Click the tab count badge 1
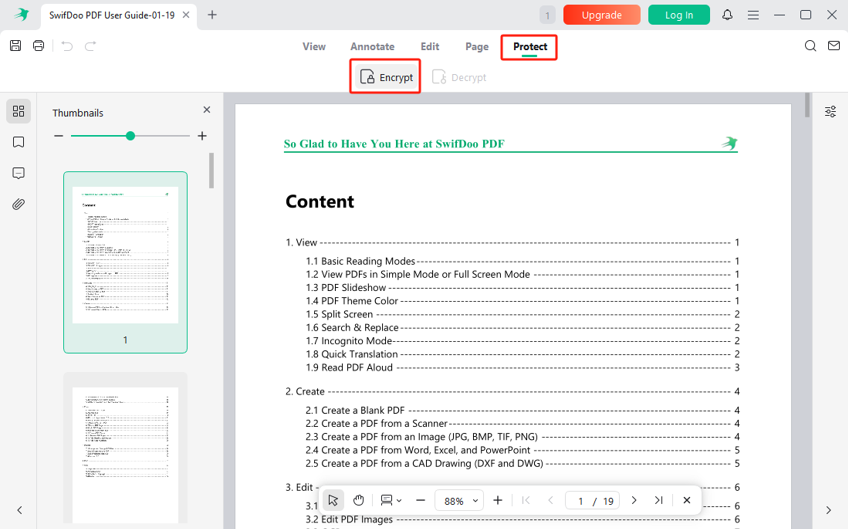The image size is (848, 529). [547, 15]
